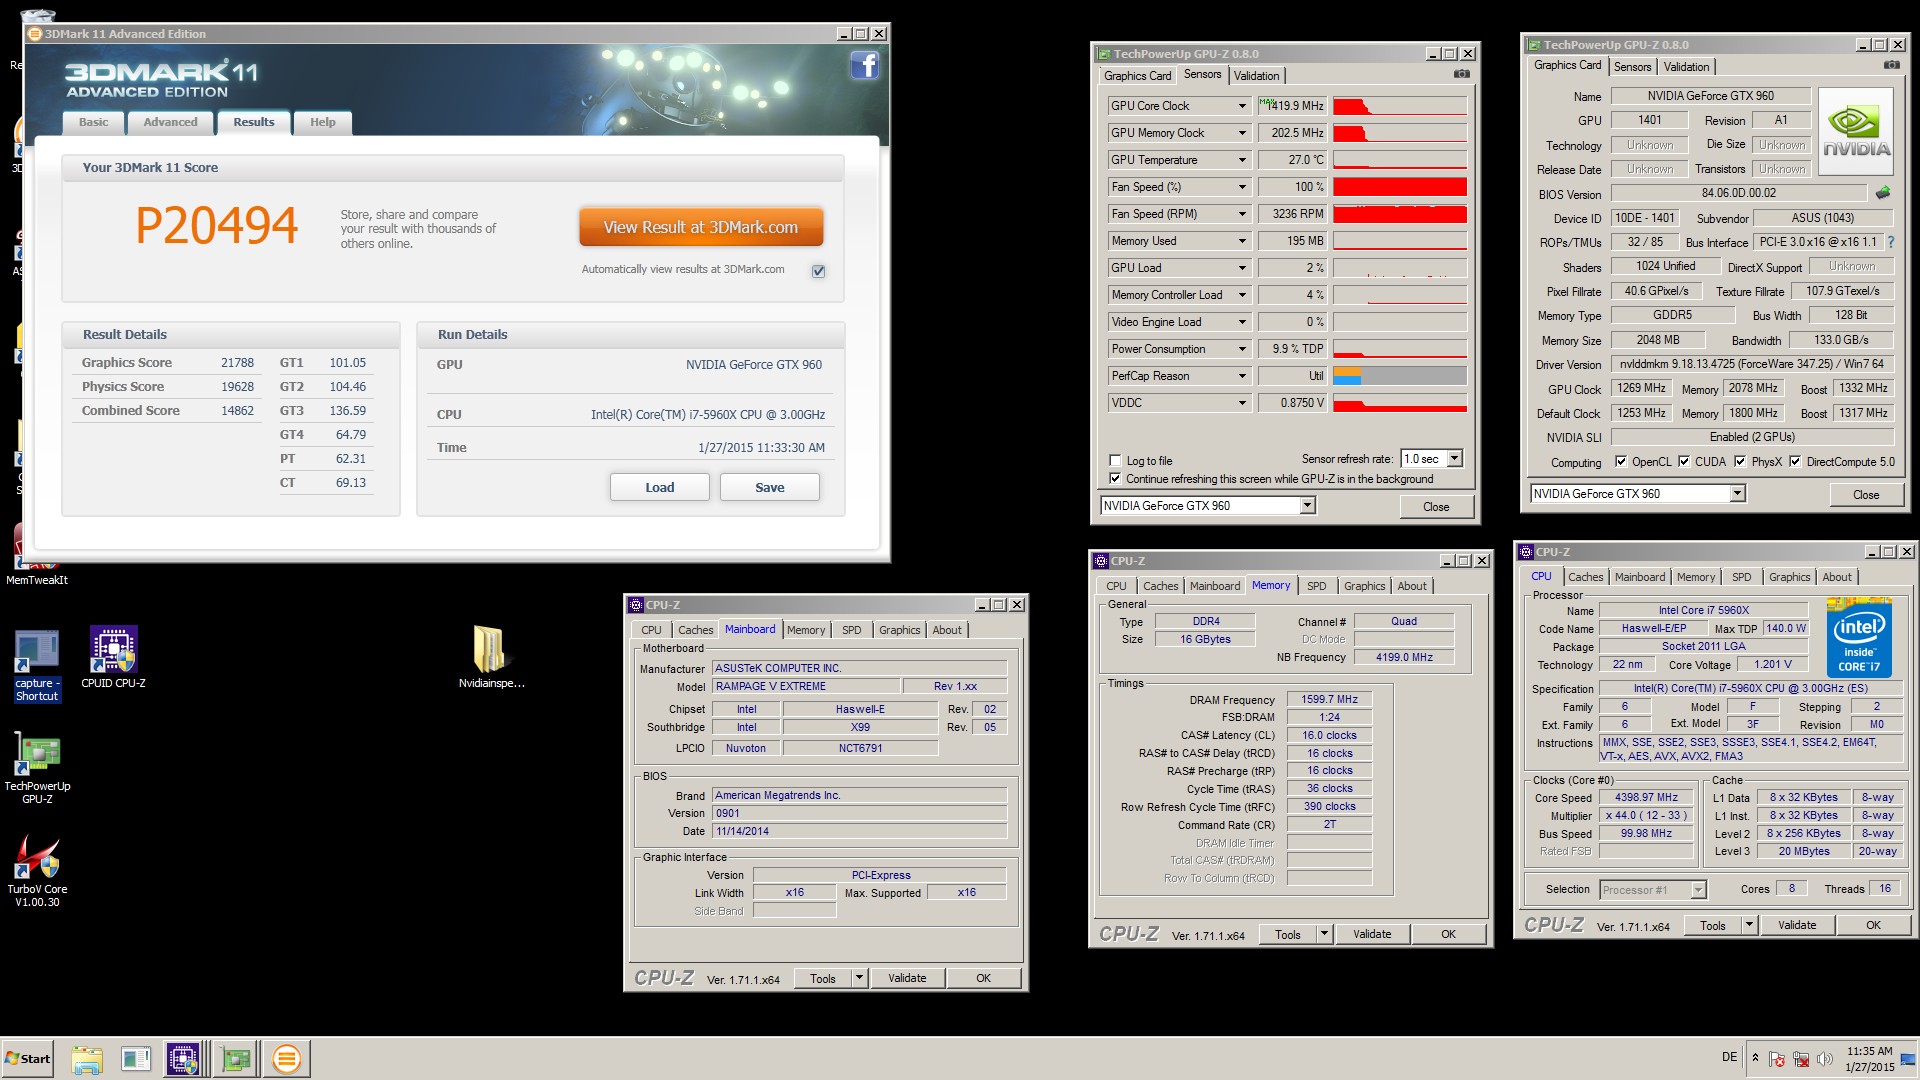Viewport: 1920px width, 1080px height.
Task: Switch to the Advanced tab in 3DMark 11
Action: 170,122
